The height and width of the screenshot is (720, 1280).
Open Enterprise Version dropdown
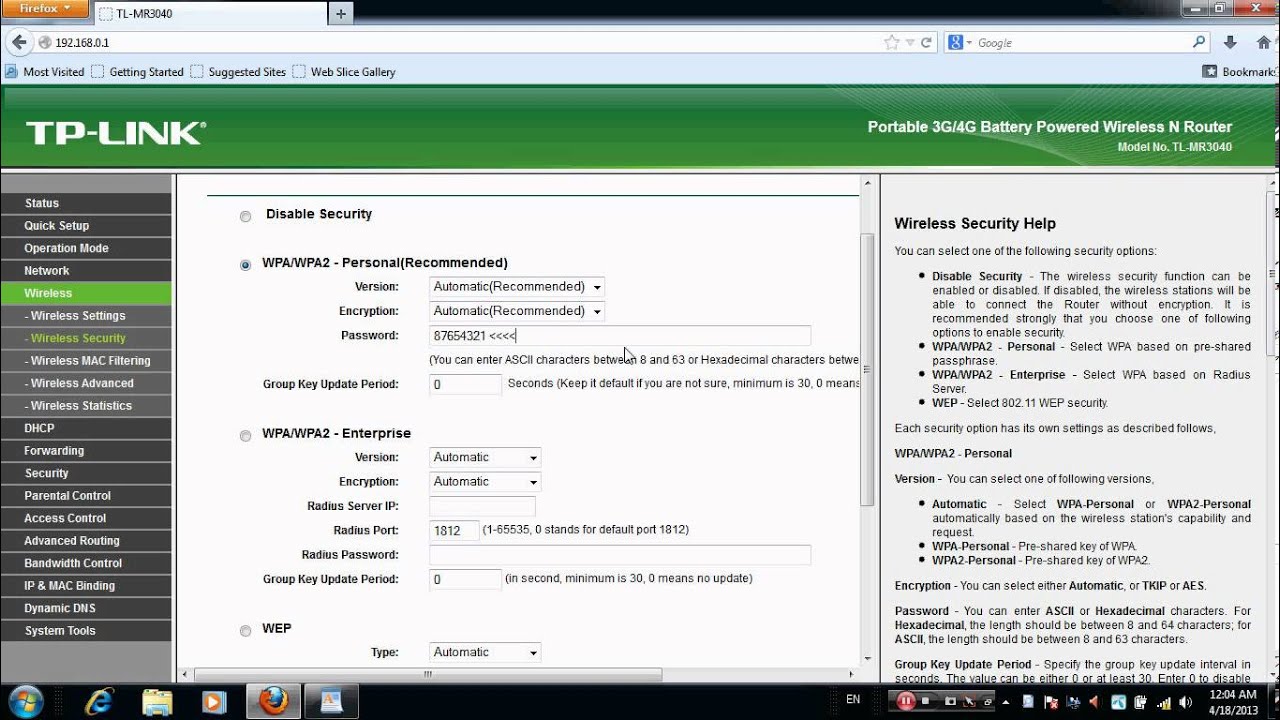click(485, 457)
